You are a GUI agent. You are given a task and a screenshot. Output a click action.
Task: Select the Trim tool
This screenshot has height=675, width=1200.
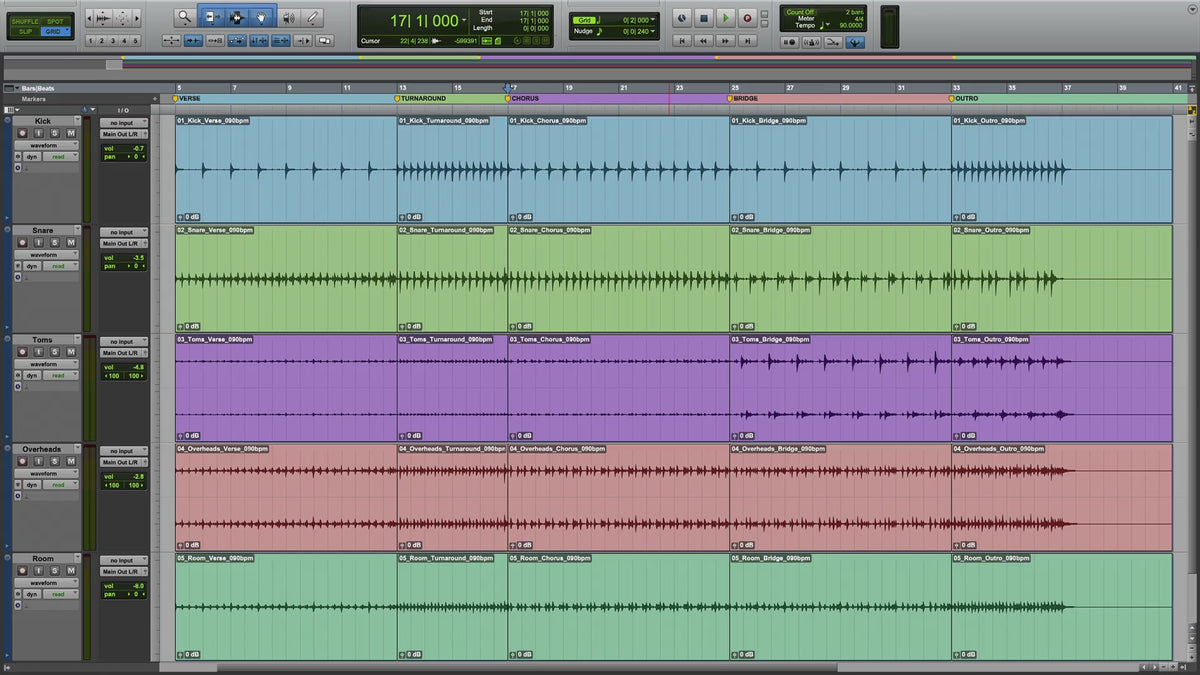pos(211,17)
